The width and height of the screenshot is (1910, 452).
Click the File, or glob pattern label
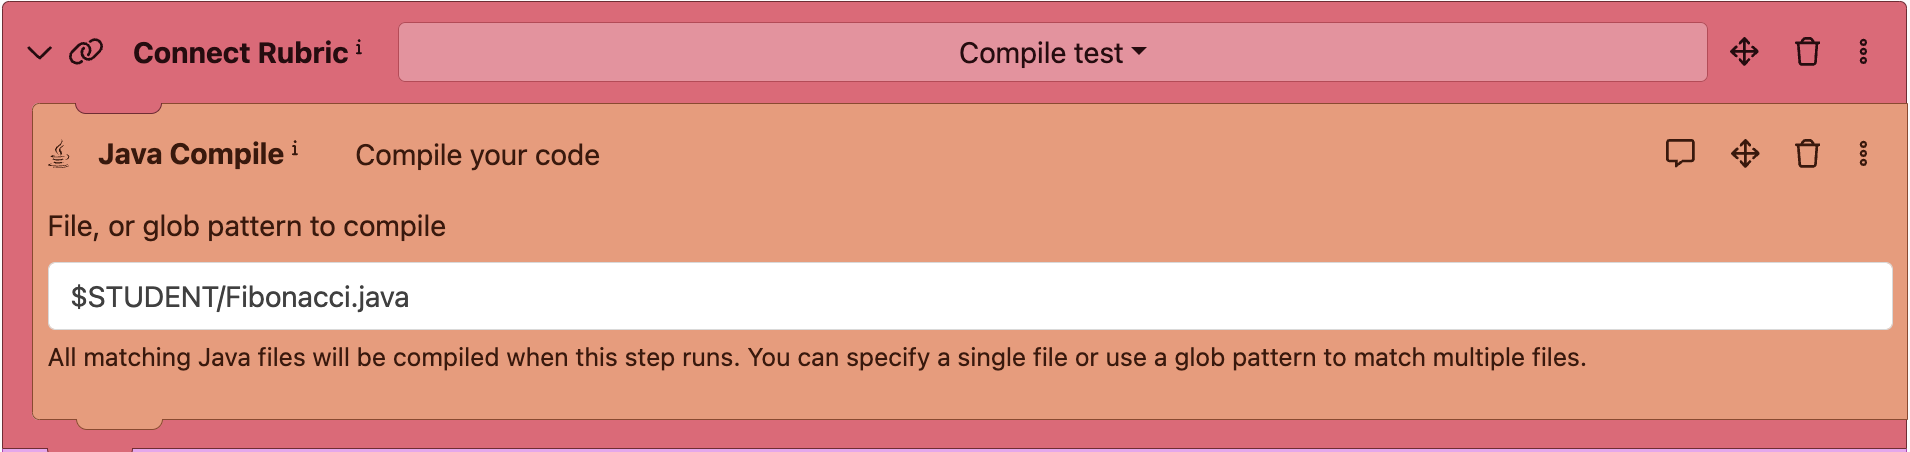point(246,226)
